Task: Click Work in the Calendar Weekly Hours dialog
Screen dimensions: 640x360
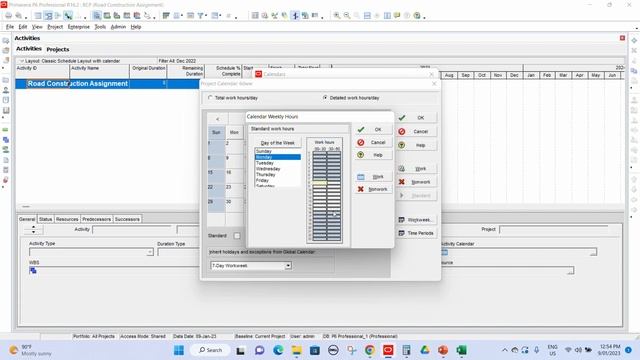Action: pyautogui.click(x=373, y=177)
